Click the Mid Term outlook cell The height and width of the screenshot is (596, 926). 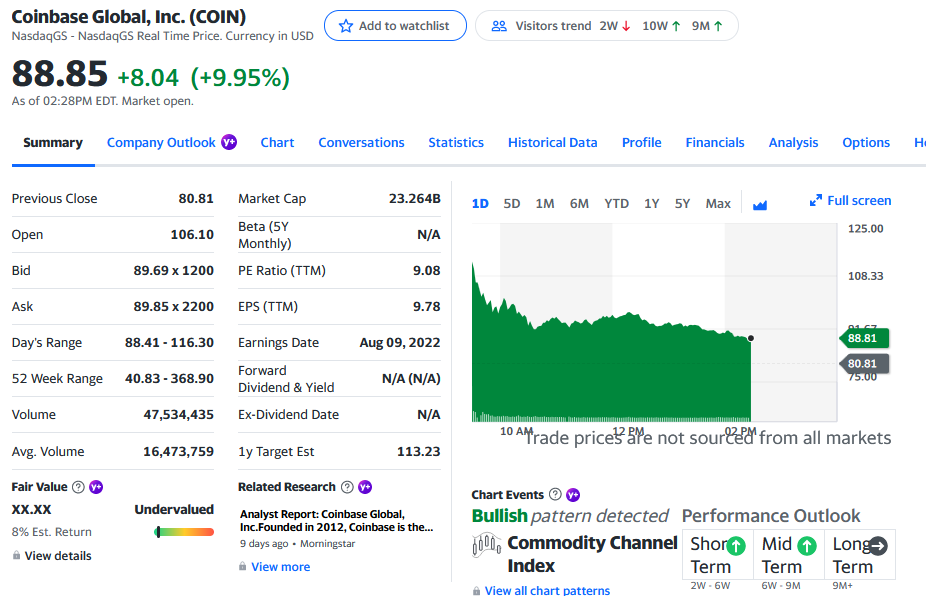tap(789, 554)
